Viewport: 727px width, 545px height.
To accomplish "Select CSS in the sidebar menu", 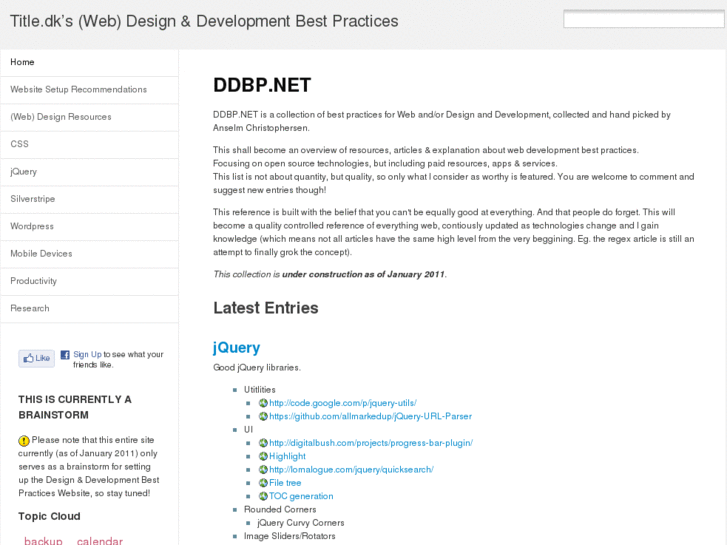I will pyautogui.click(x=89, y=144).
